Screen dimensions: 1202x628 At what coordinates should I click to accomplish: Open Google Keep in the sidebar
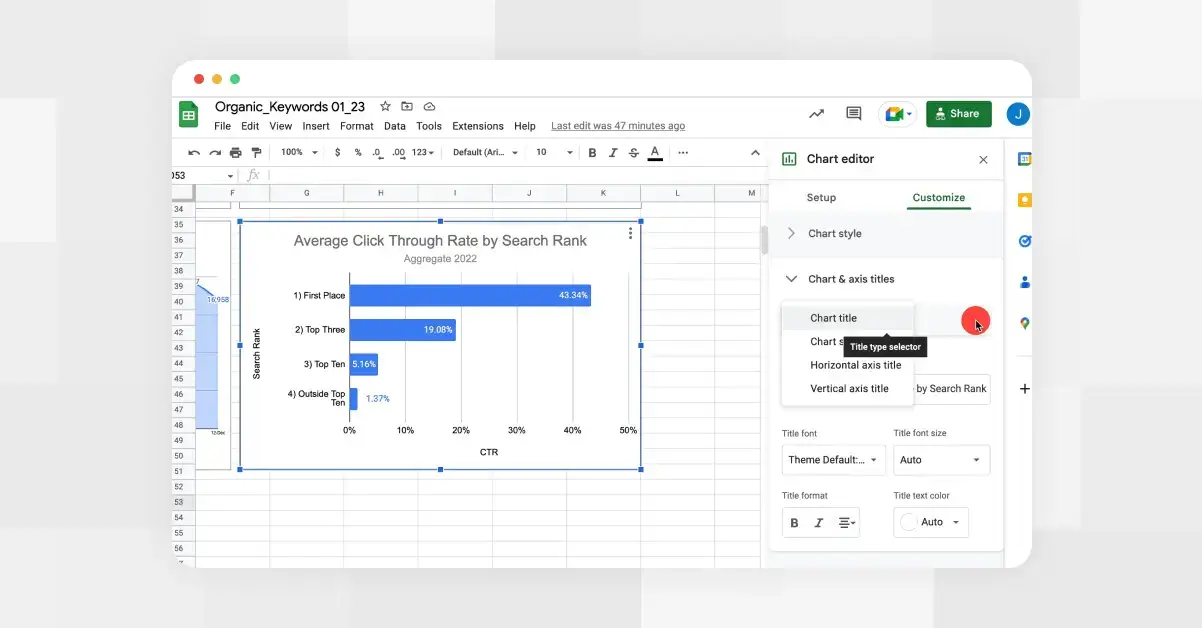(x=1023, y=199)
